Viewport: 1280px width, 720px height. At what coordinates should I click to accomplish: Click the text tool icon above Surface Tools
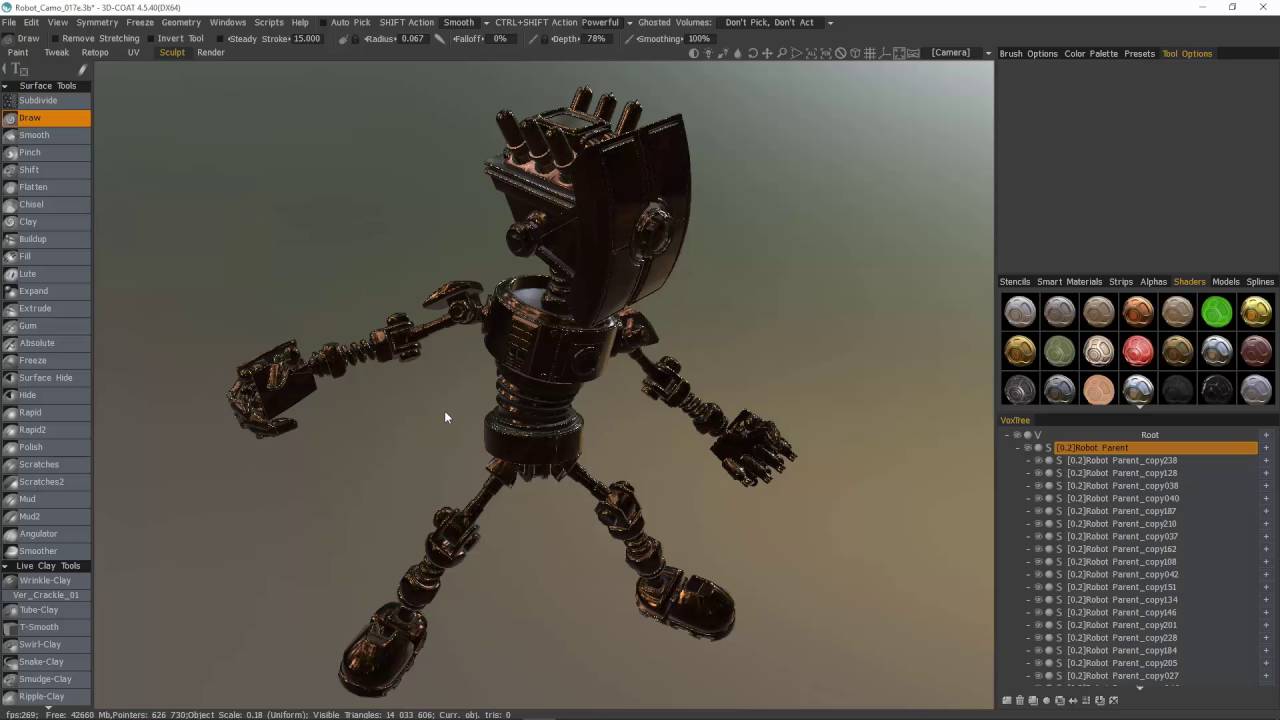coord(17,69)
